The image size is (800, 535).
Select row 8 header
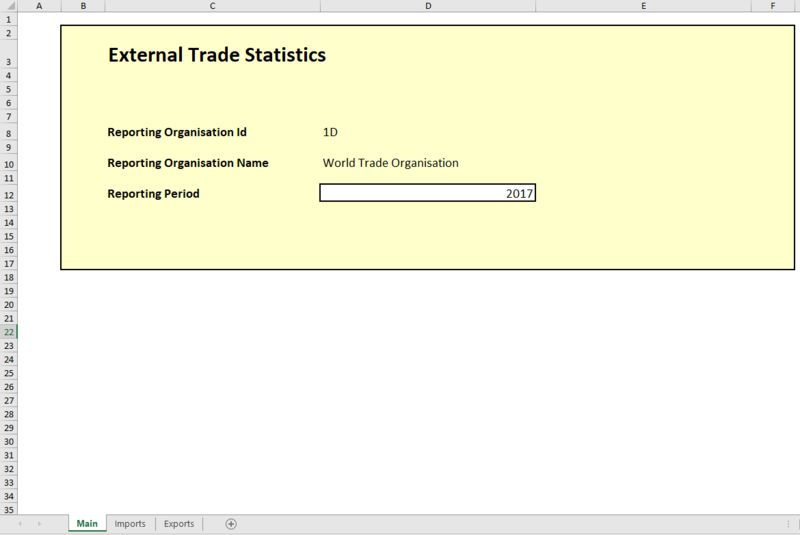click(9, 134)
